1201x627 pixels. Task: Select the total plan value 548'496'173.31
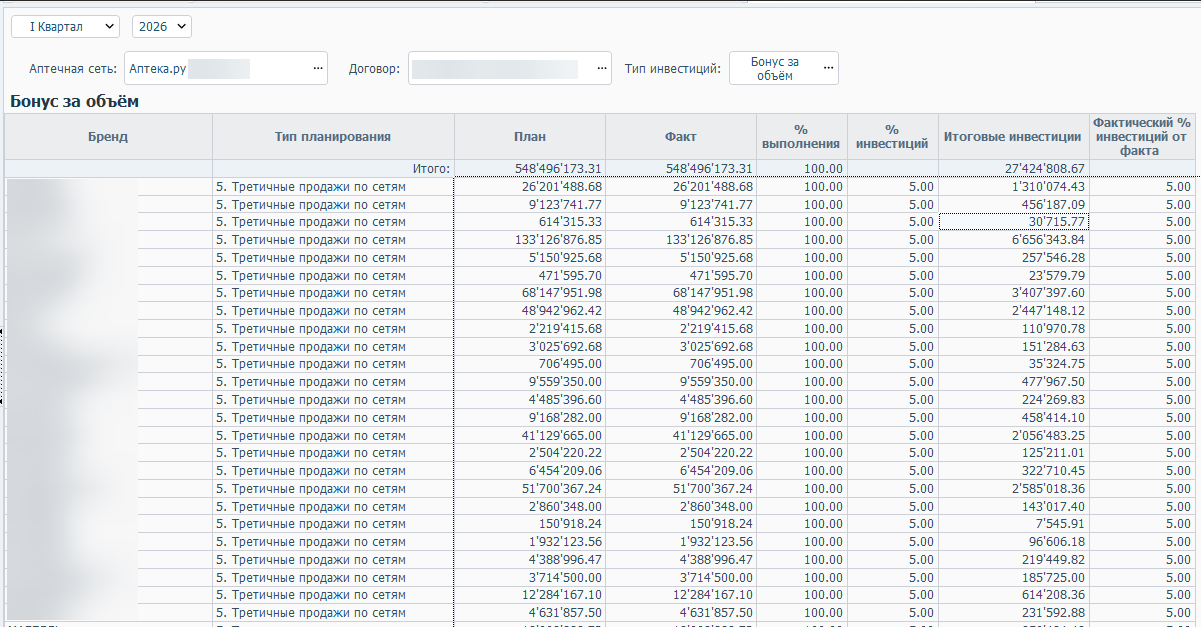point(530,169)
